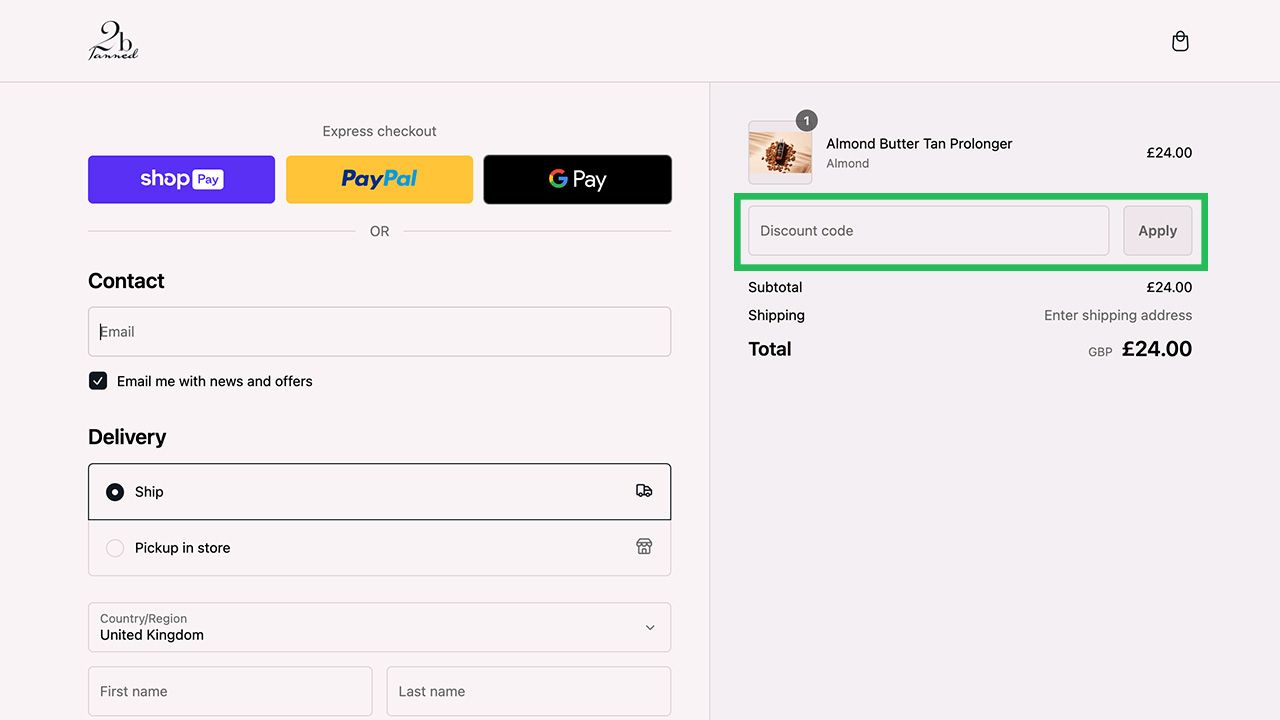Click the Subtotal label
The width and height of the screenshot is (1280, 720).
775,287
